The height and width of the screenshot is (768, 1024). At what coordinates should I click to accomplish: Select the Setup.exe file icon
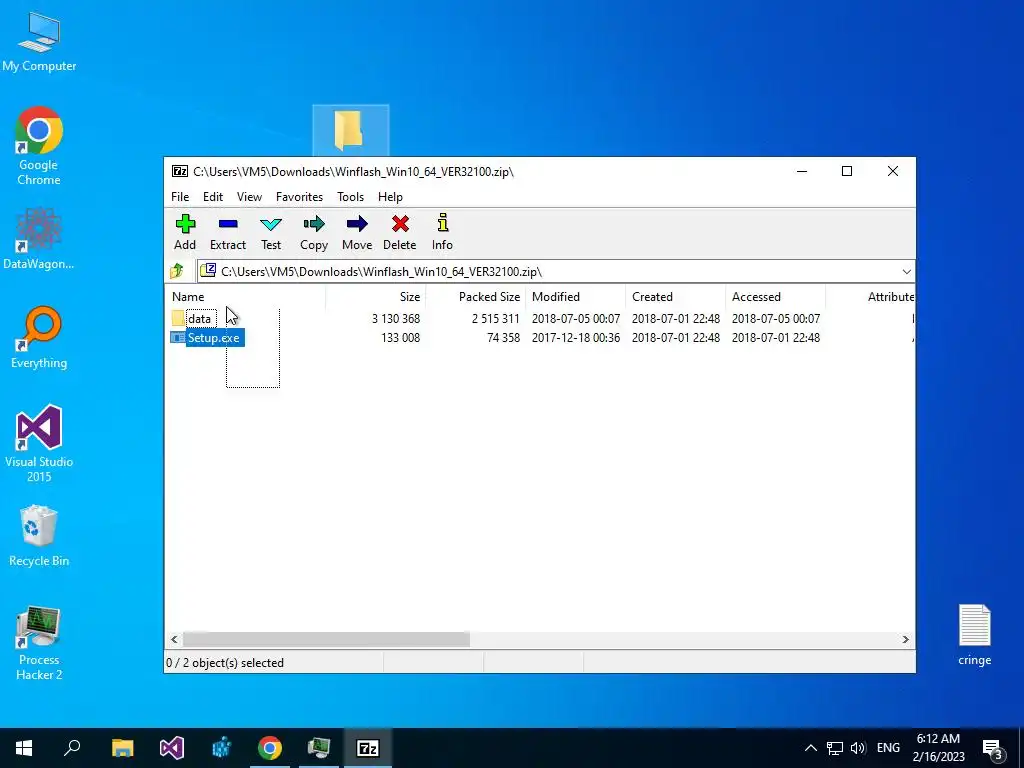tap(178, 338)
